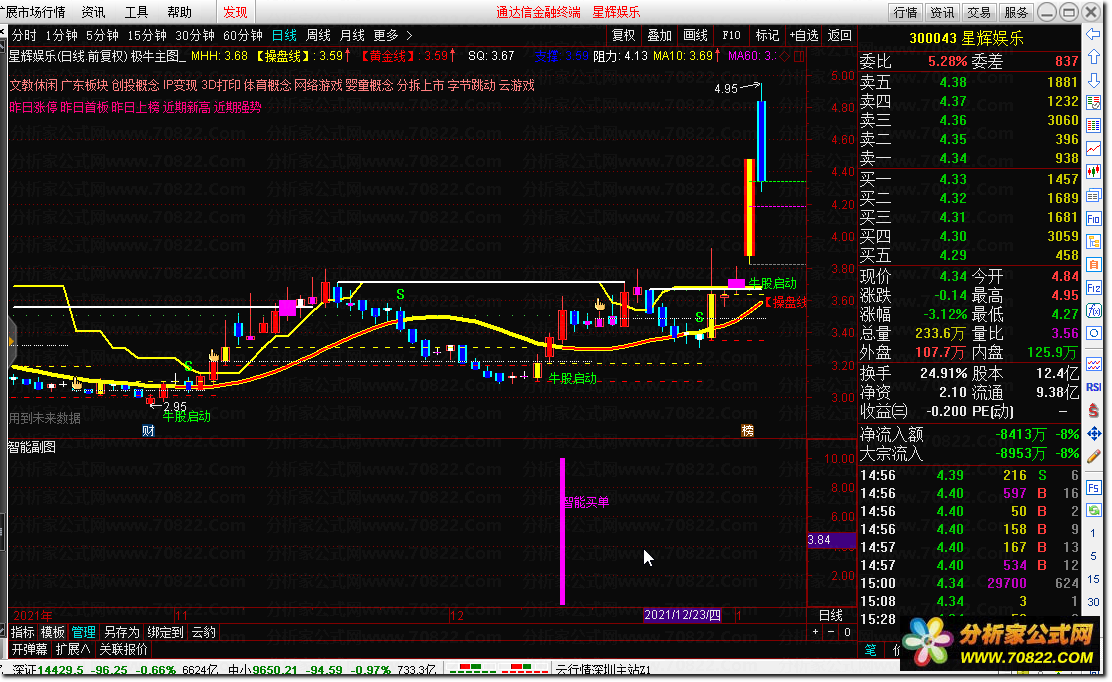Image resolution: width=1112 pixels, height=682 pixels.
Task: Click the F10 toolbar button
Action: (x=731, y=35)
